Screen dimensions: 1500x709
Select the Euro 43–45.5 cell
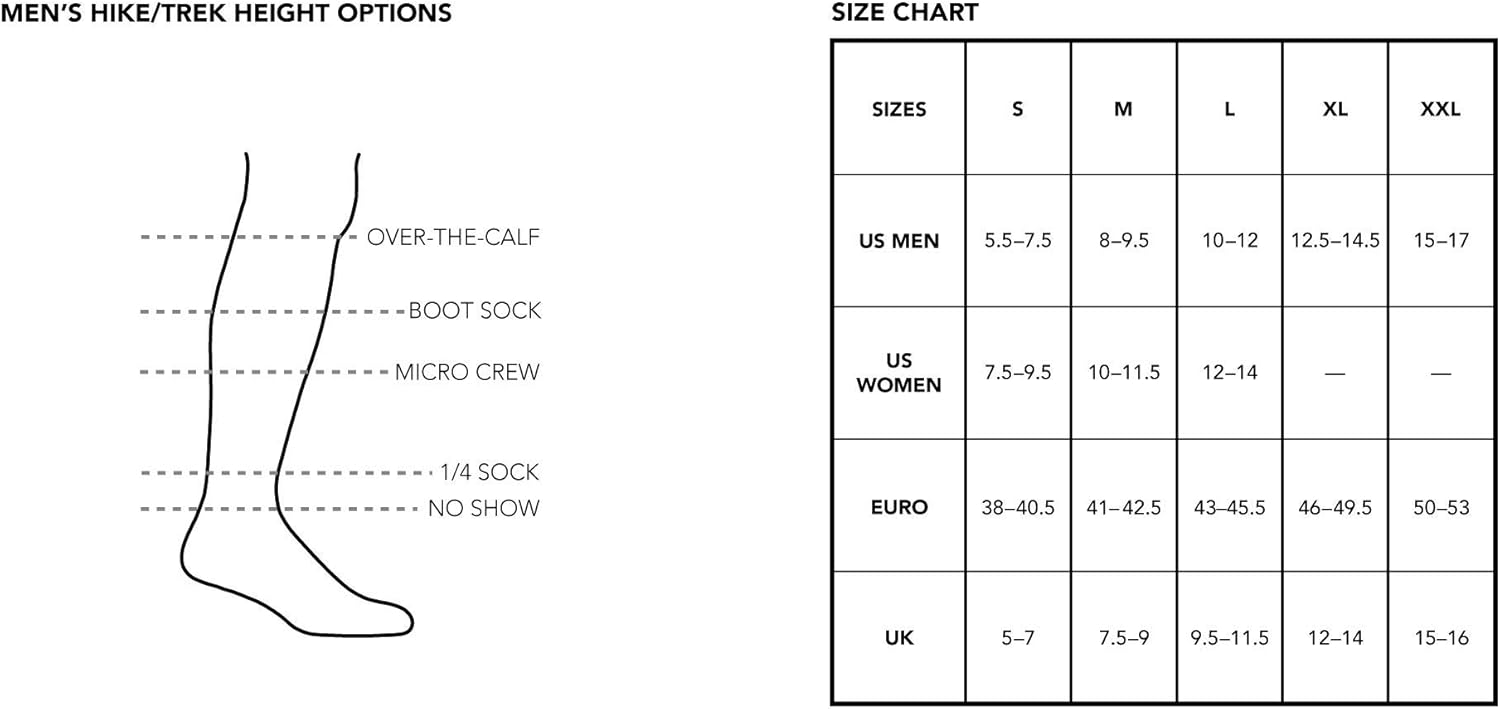coord(1229,507)
